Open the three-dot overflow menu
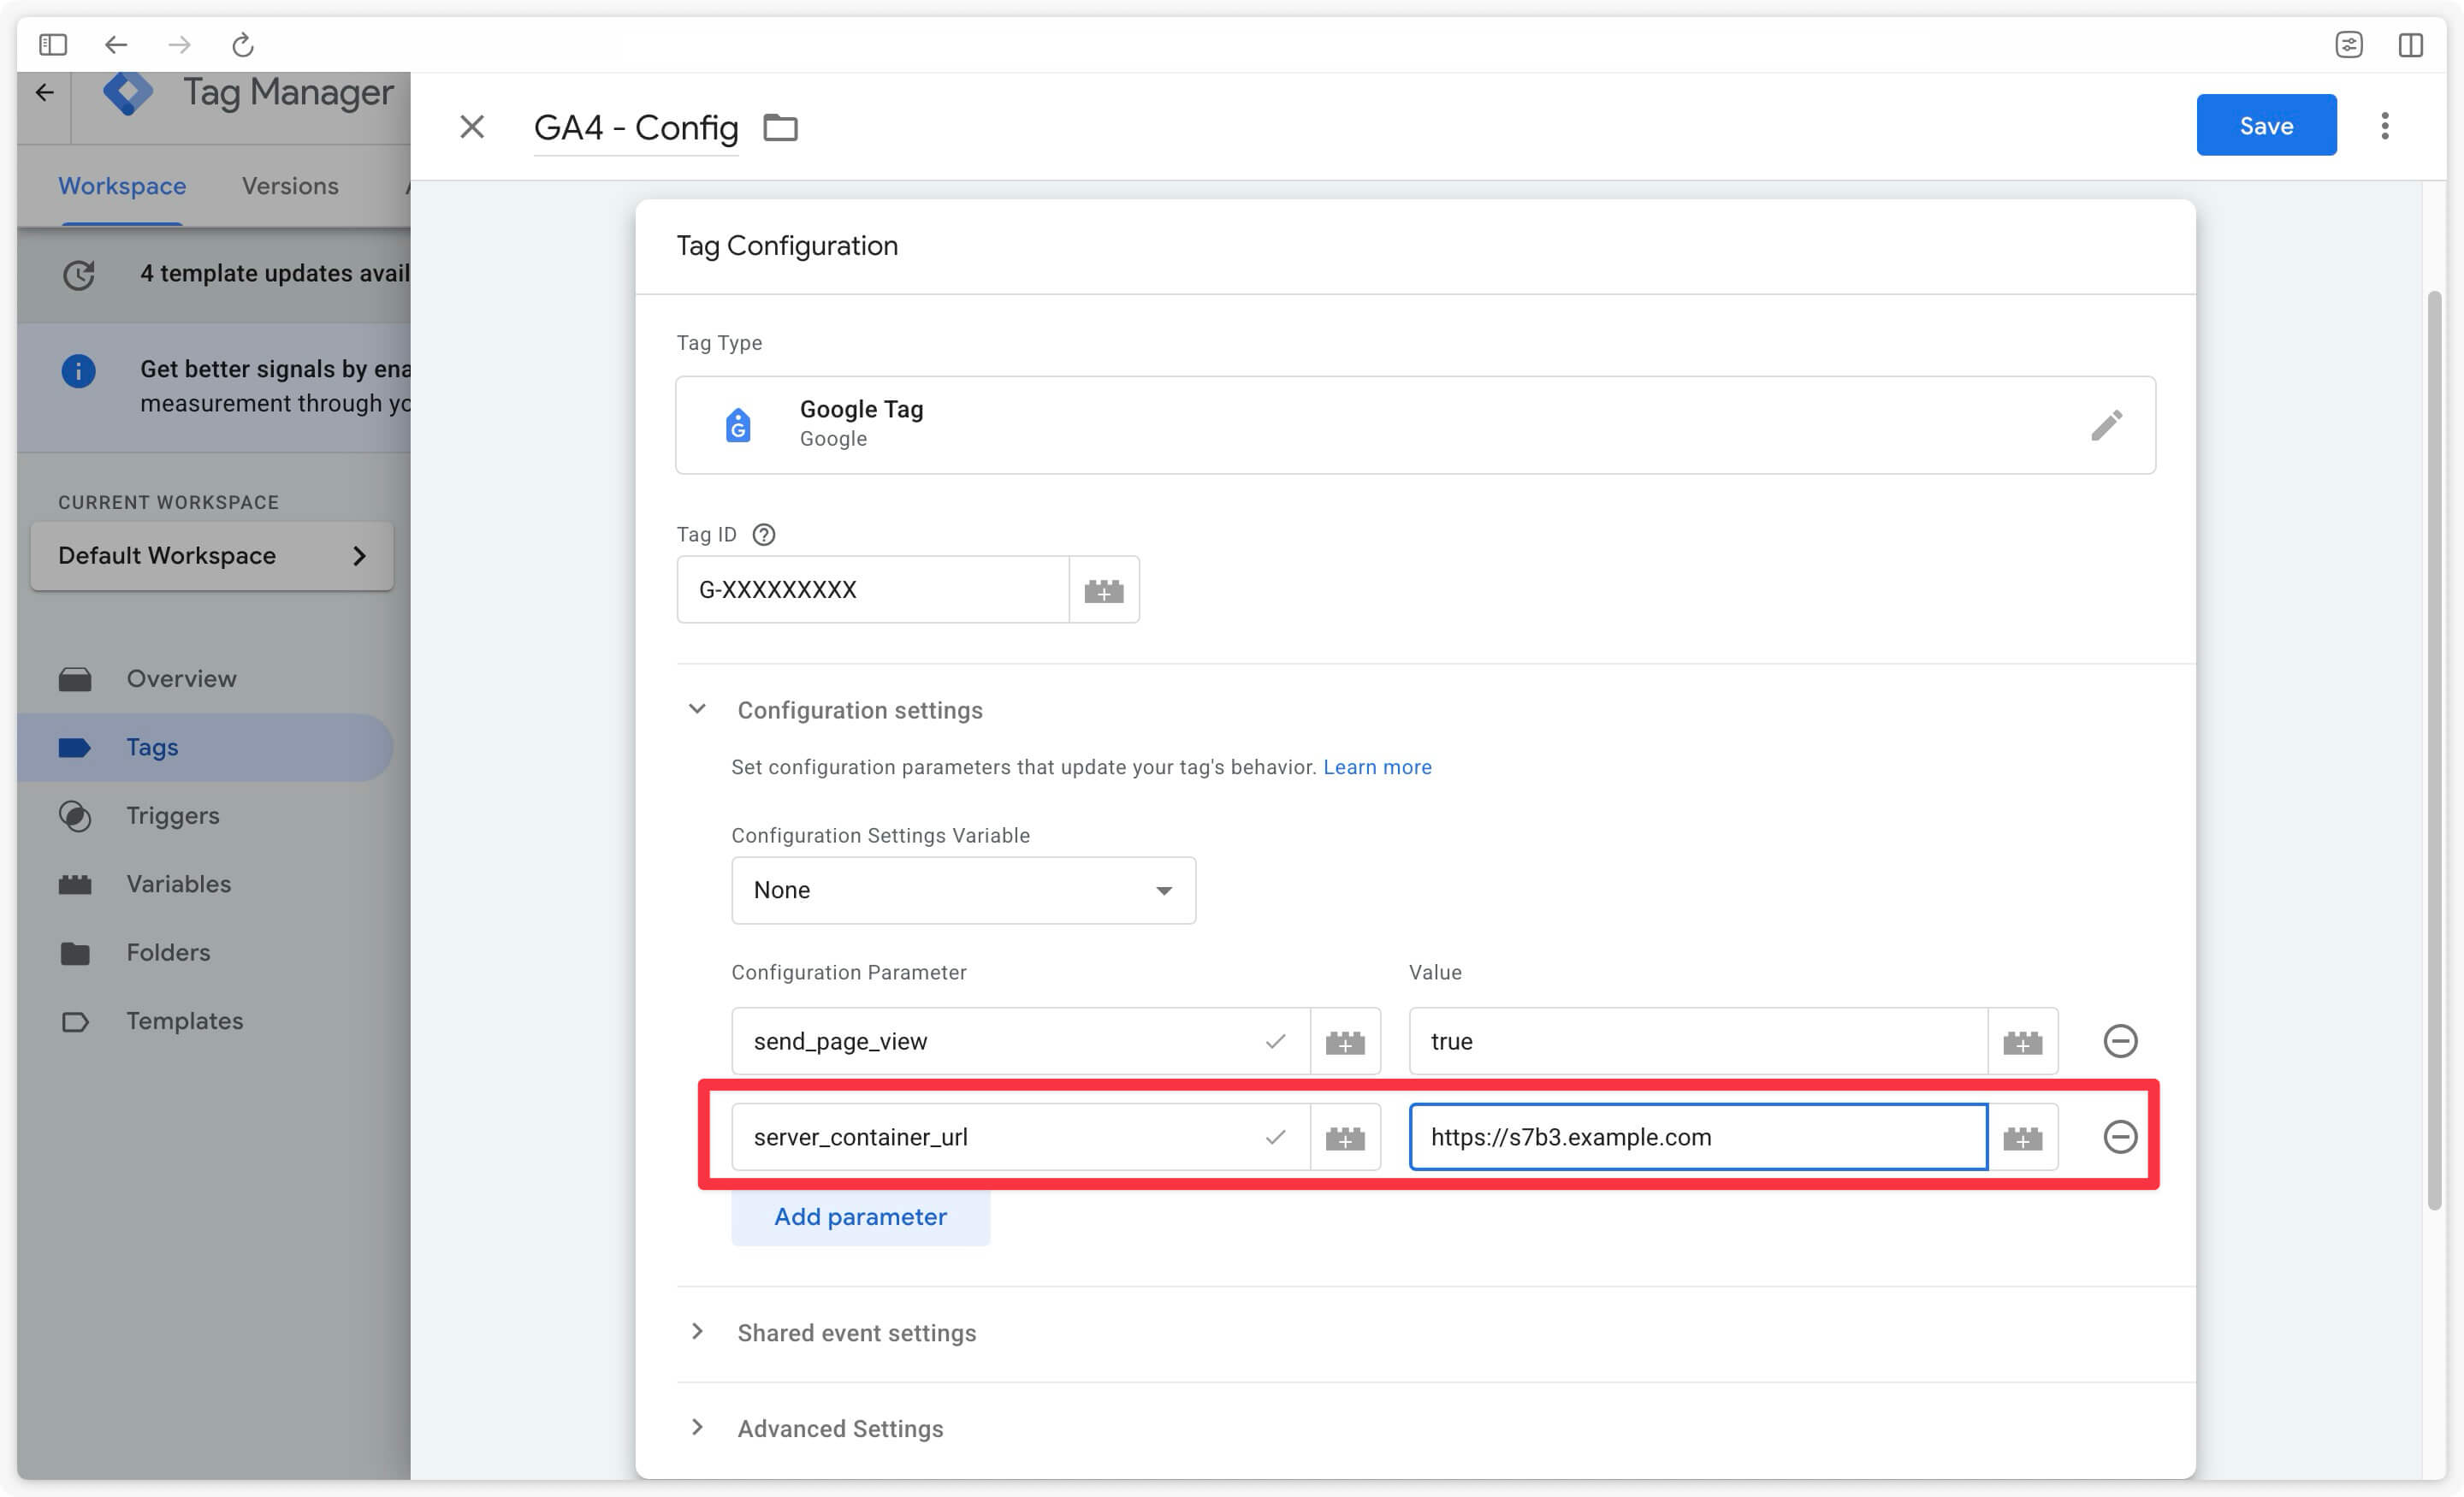 click(x=2385, y=125)
